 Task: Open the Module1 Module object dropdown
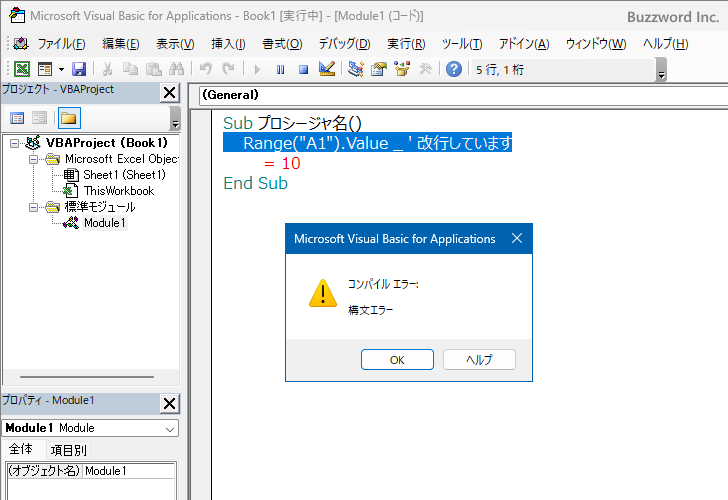point(170,429)
